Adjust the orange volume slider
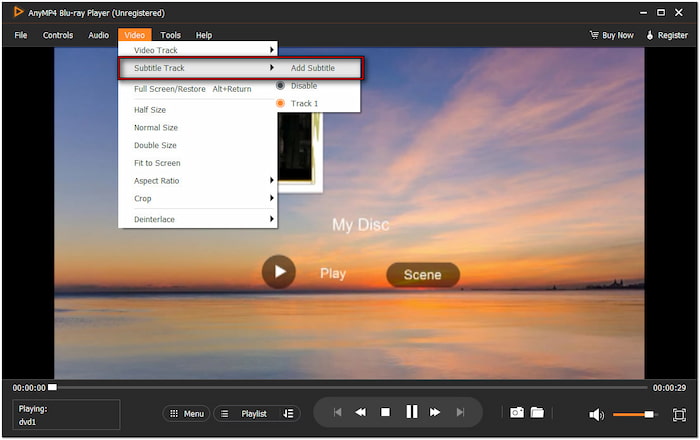 coord(634,415)
